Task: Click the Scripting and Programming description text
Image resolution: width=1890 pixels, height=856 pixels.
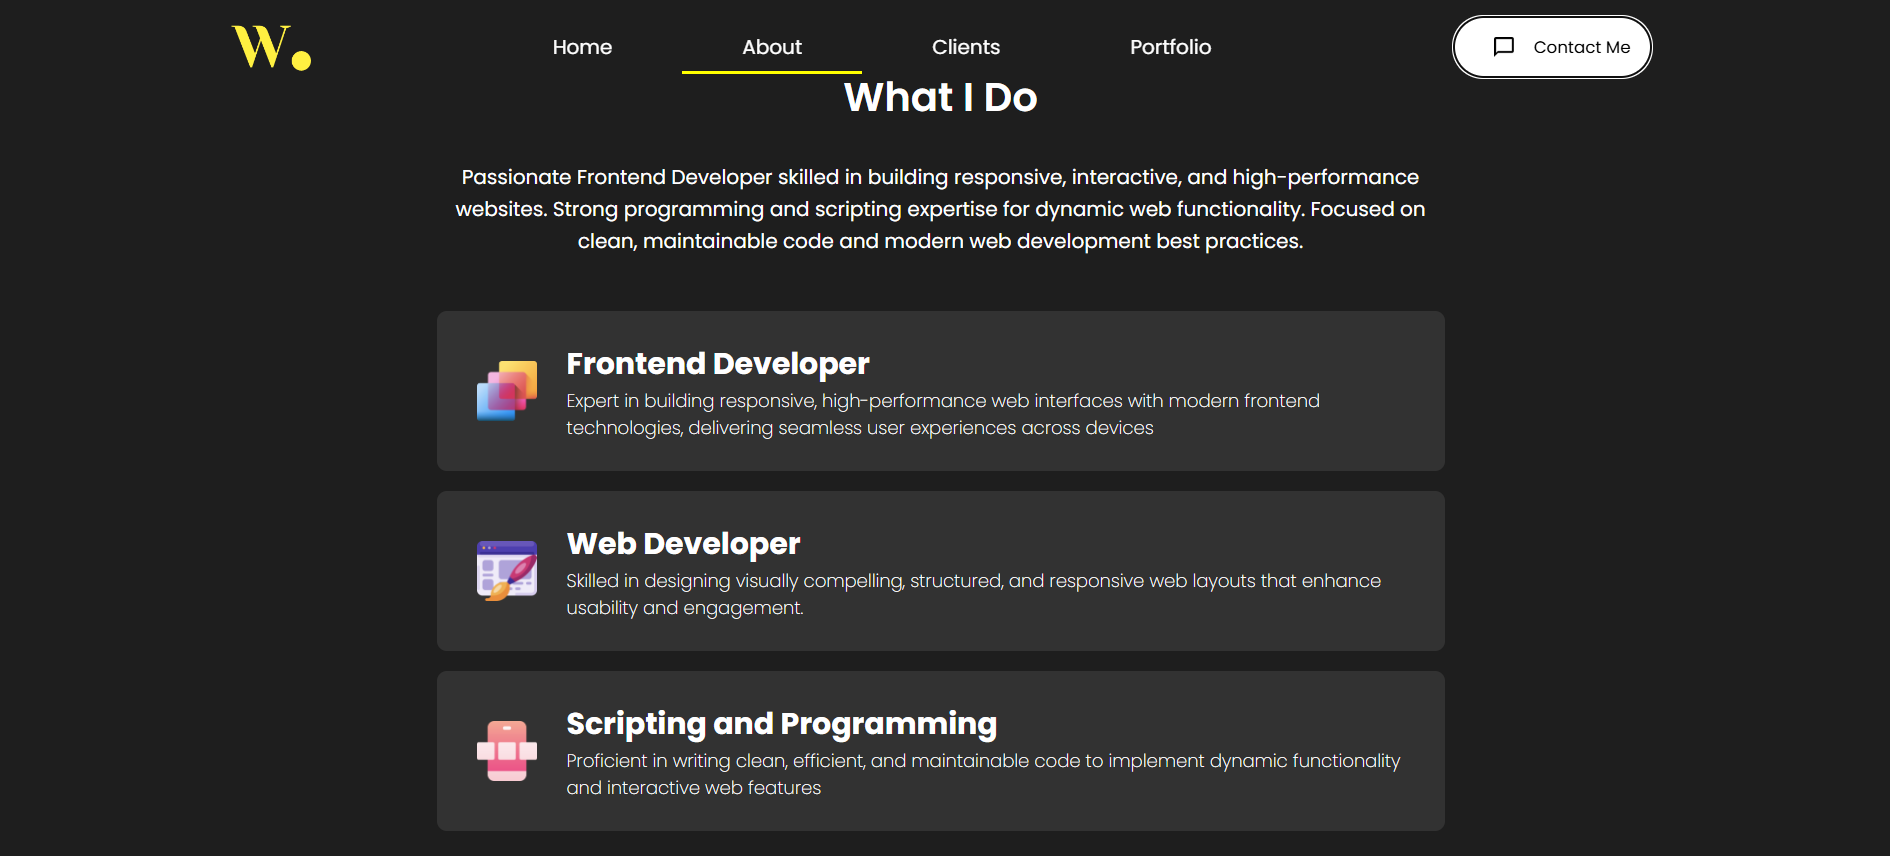Action: pos(982,774)
